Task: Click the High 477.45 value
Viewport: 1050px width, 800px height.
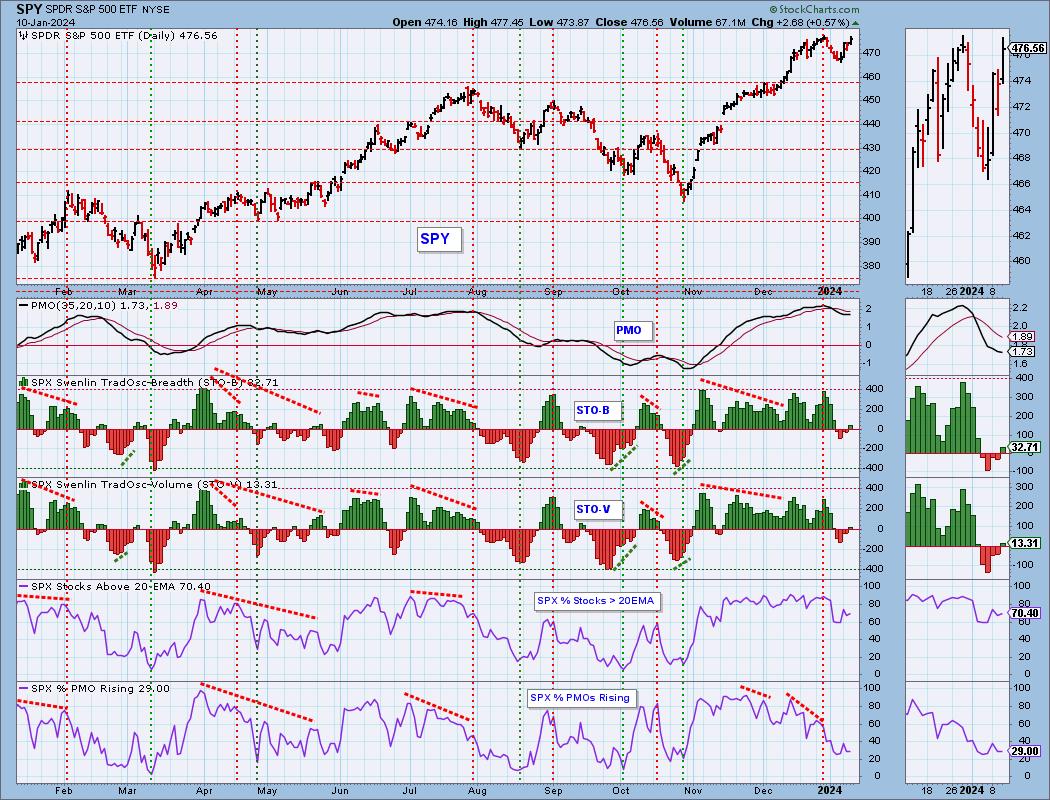Action: (492, 22)
